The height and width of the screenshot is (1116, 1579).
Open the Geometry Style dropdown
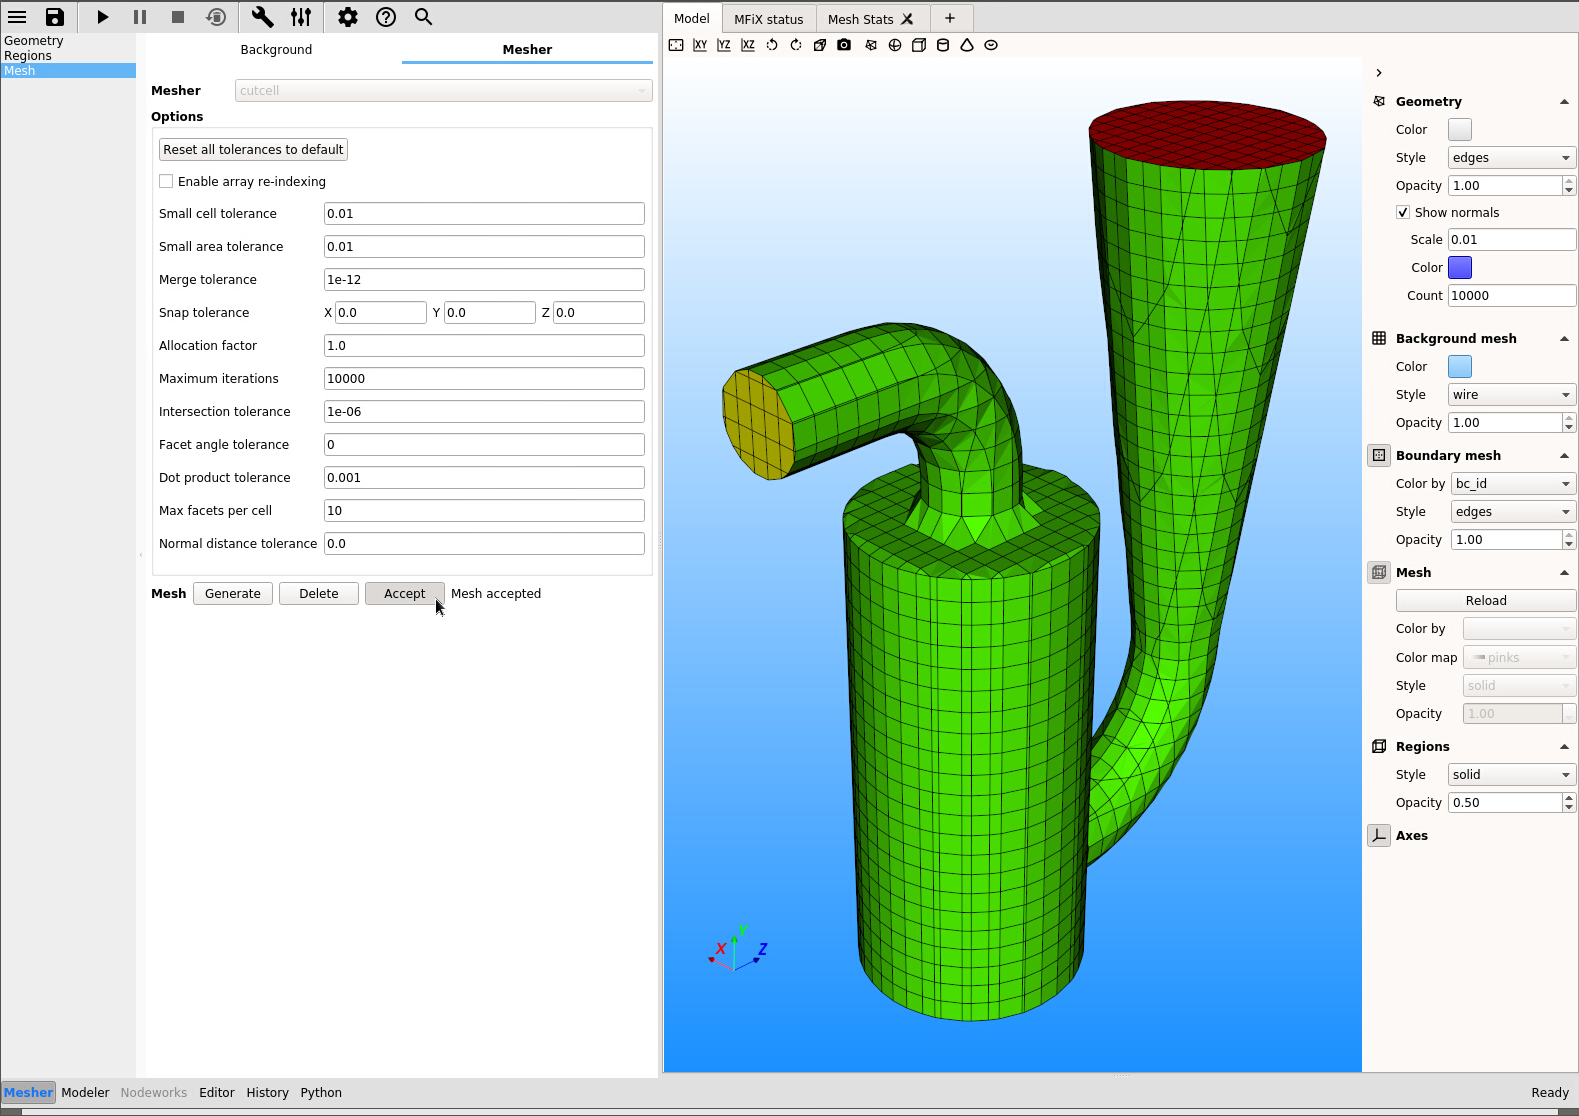pyautogui.click(x=1510, y=158)
